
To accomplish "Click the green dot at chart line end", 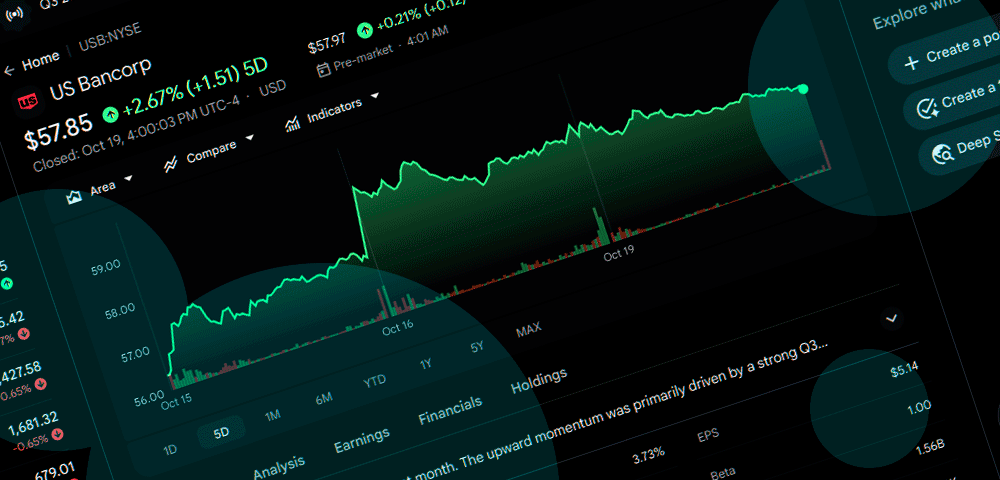I will [803, 89].
